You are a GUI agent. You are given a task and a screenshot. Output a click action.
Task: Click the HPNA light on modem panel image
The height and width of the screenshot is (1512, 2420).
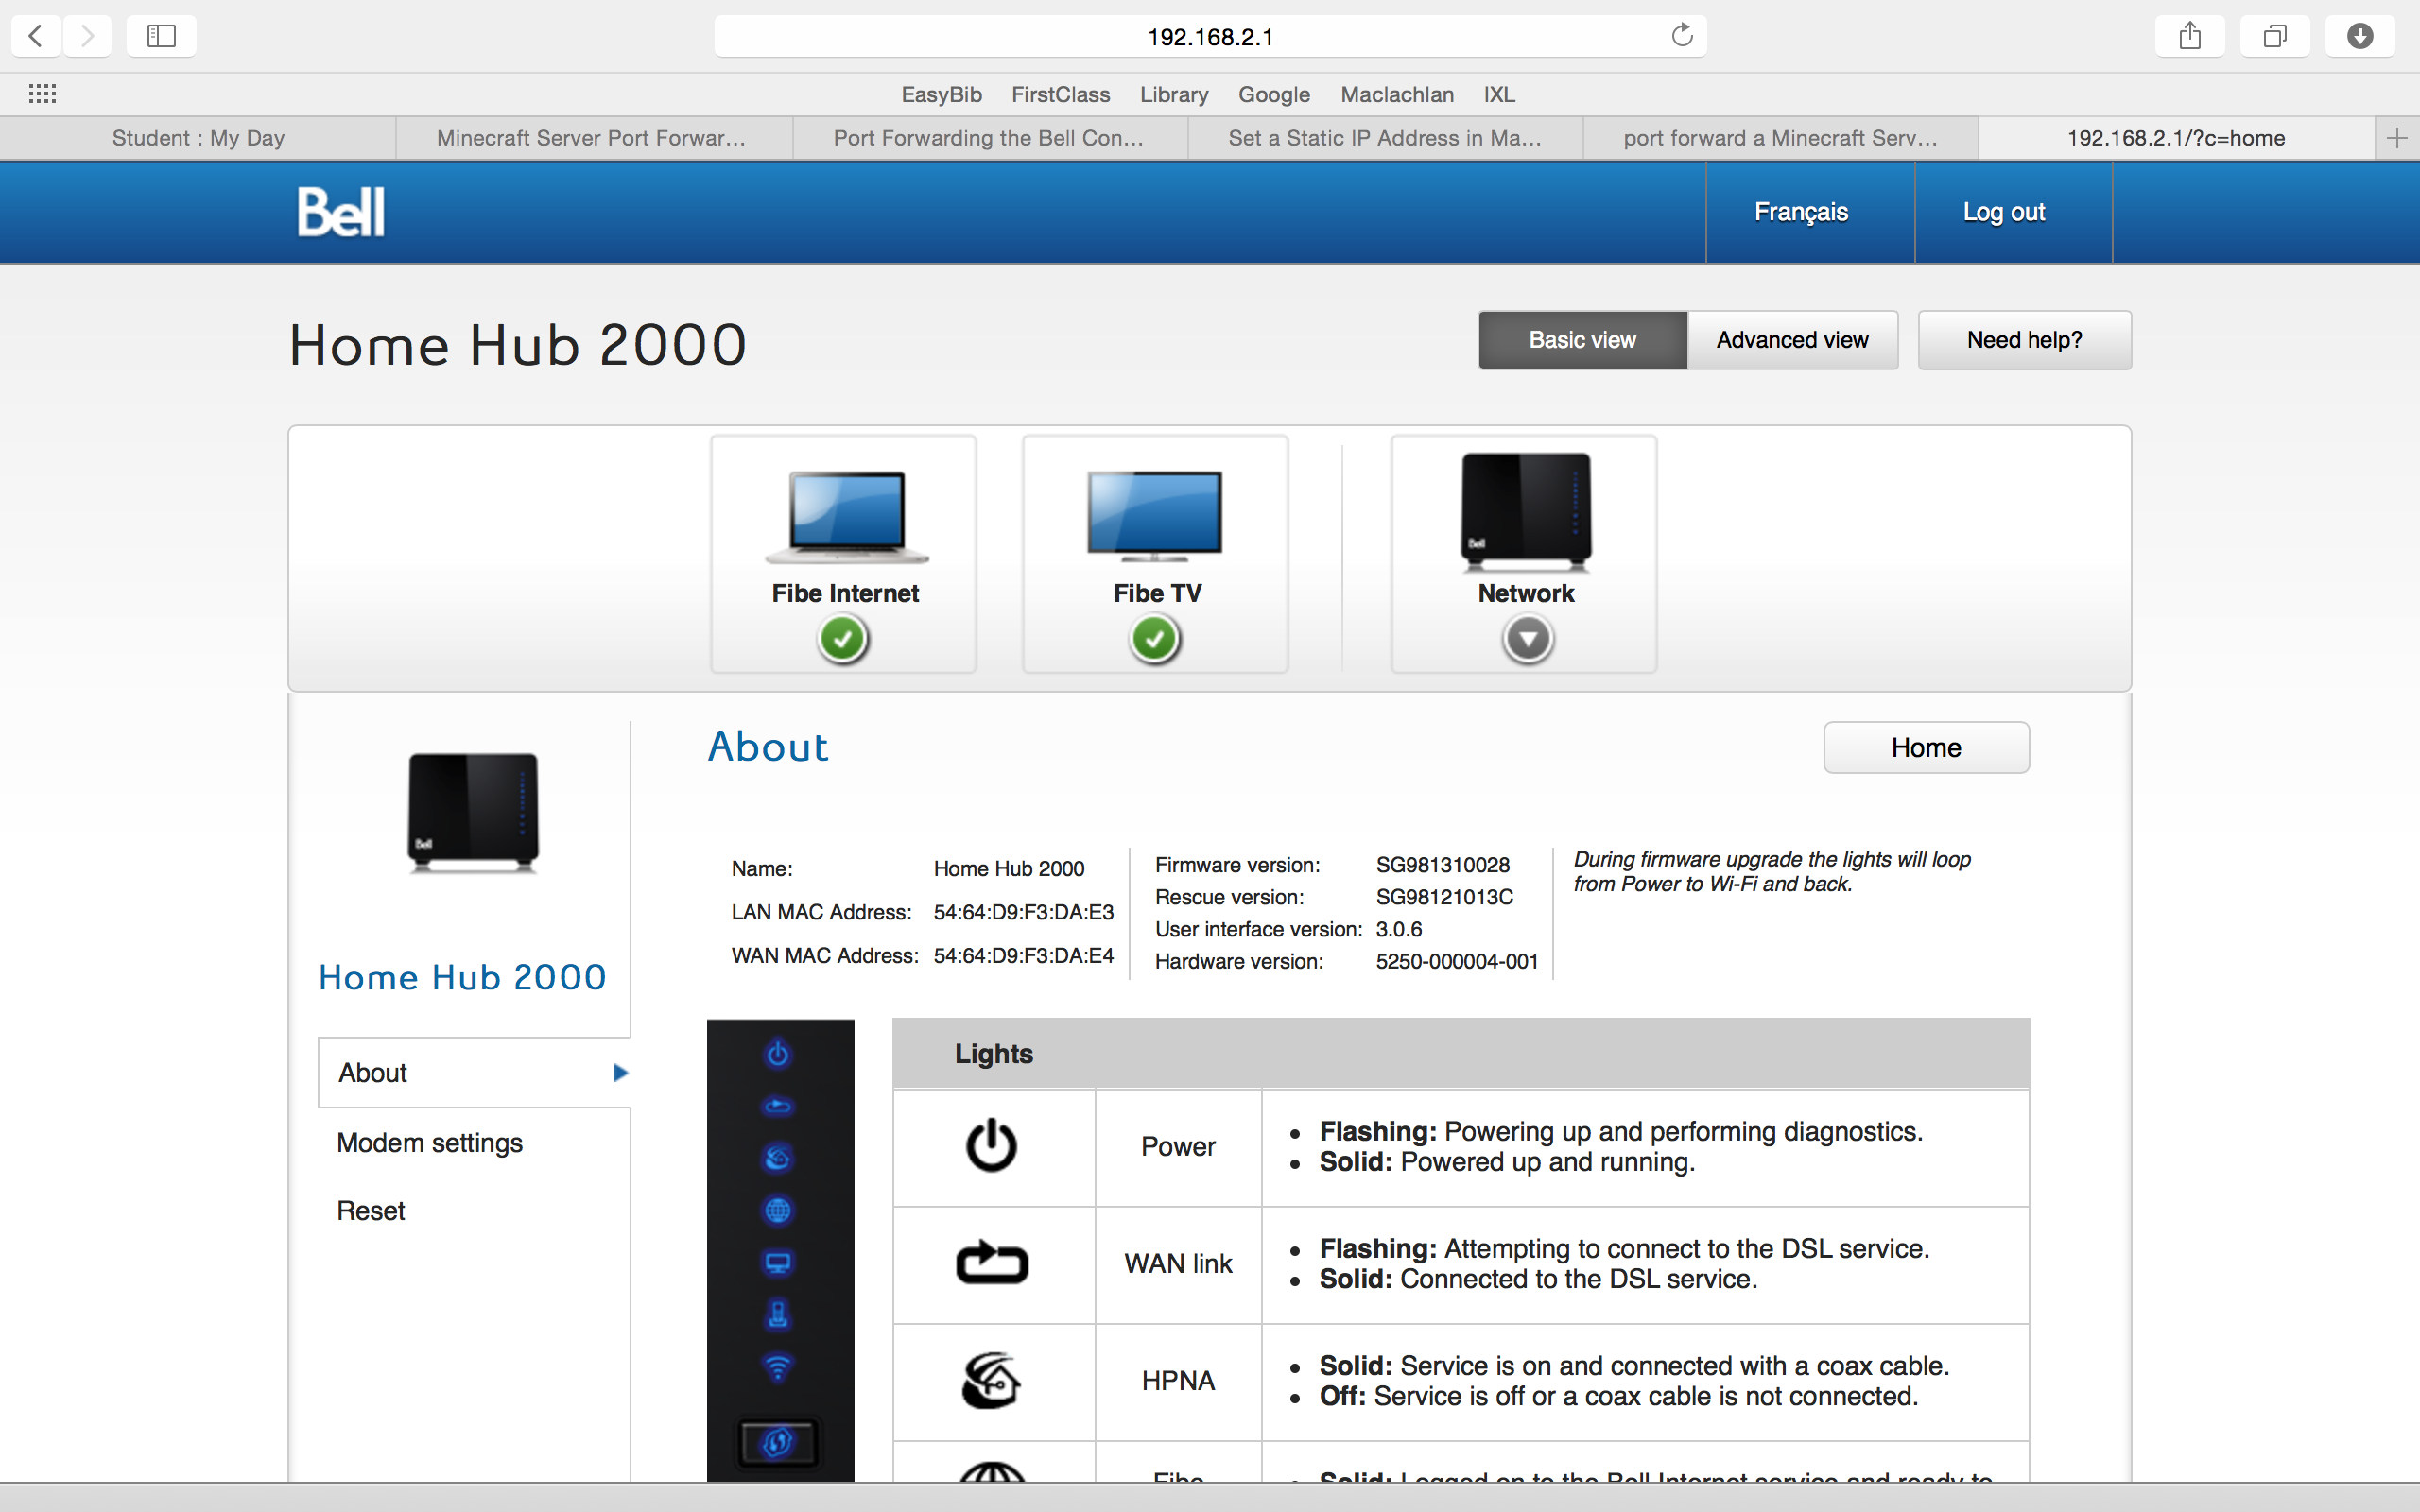coord(778,1158)
